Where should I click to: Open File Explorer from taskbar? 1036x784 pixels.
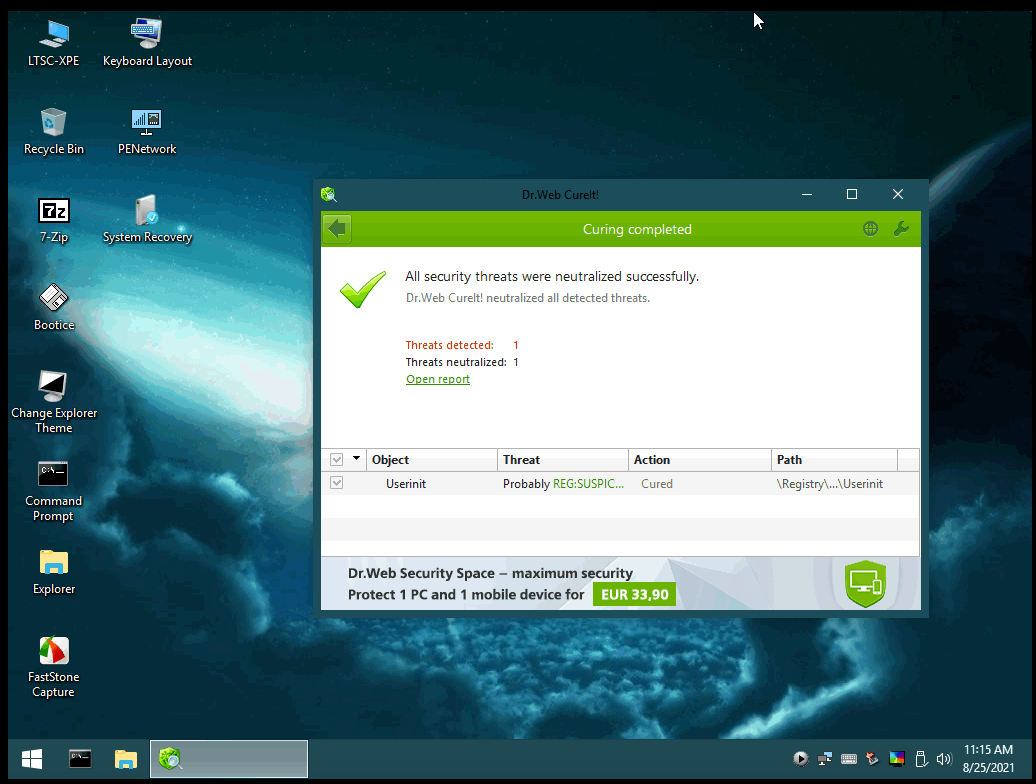click(126, 759)
